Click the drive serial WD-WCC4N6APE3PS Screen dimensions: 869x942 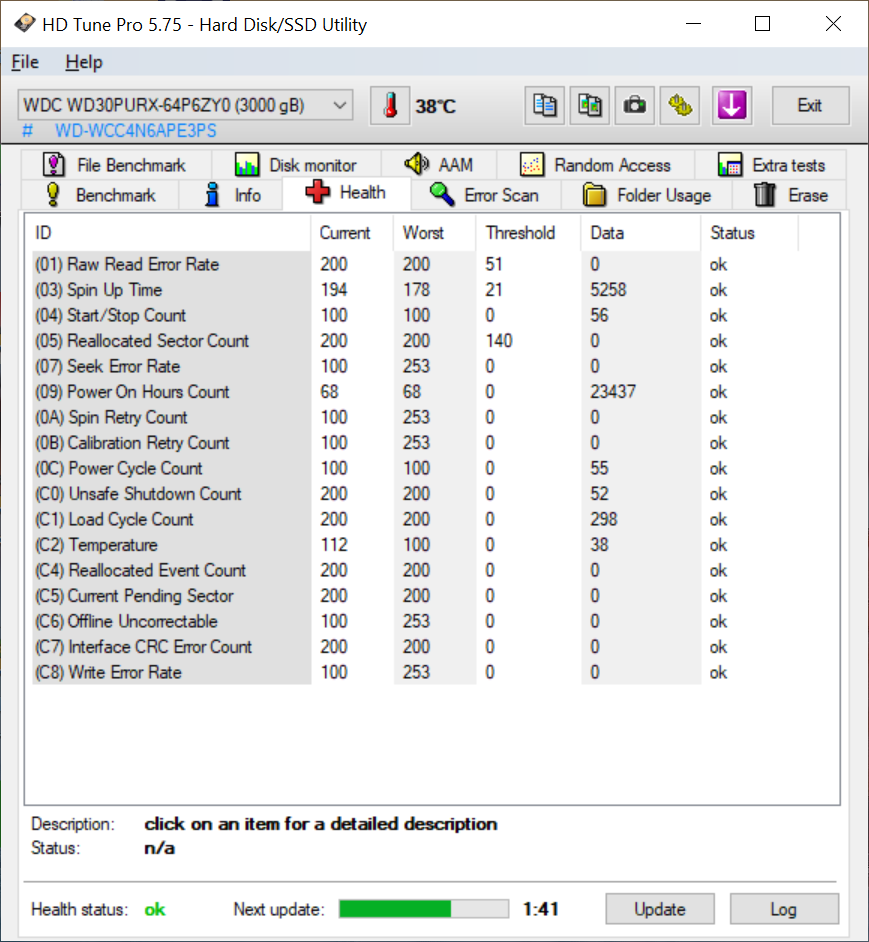point(136,131)
